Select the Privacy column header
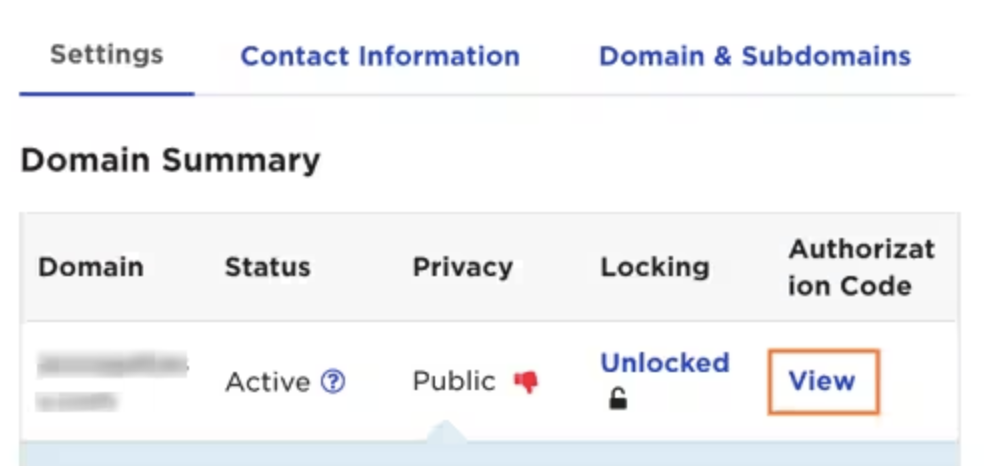 tap(463, 267)
